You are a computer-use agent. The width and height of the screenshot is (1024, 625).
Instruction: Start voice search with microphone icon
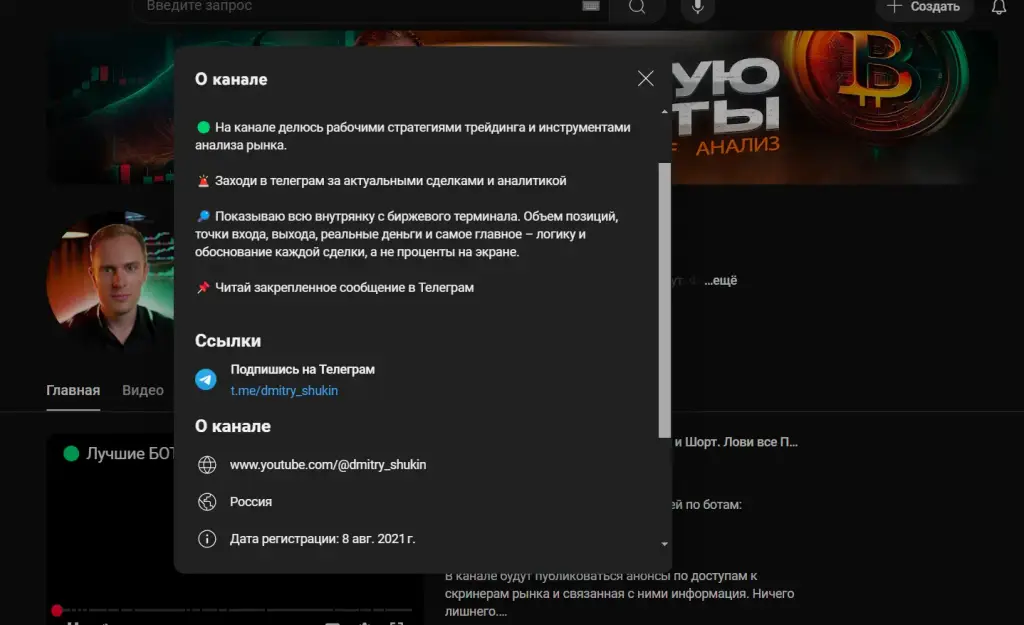pos(697,7)
